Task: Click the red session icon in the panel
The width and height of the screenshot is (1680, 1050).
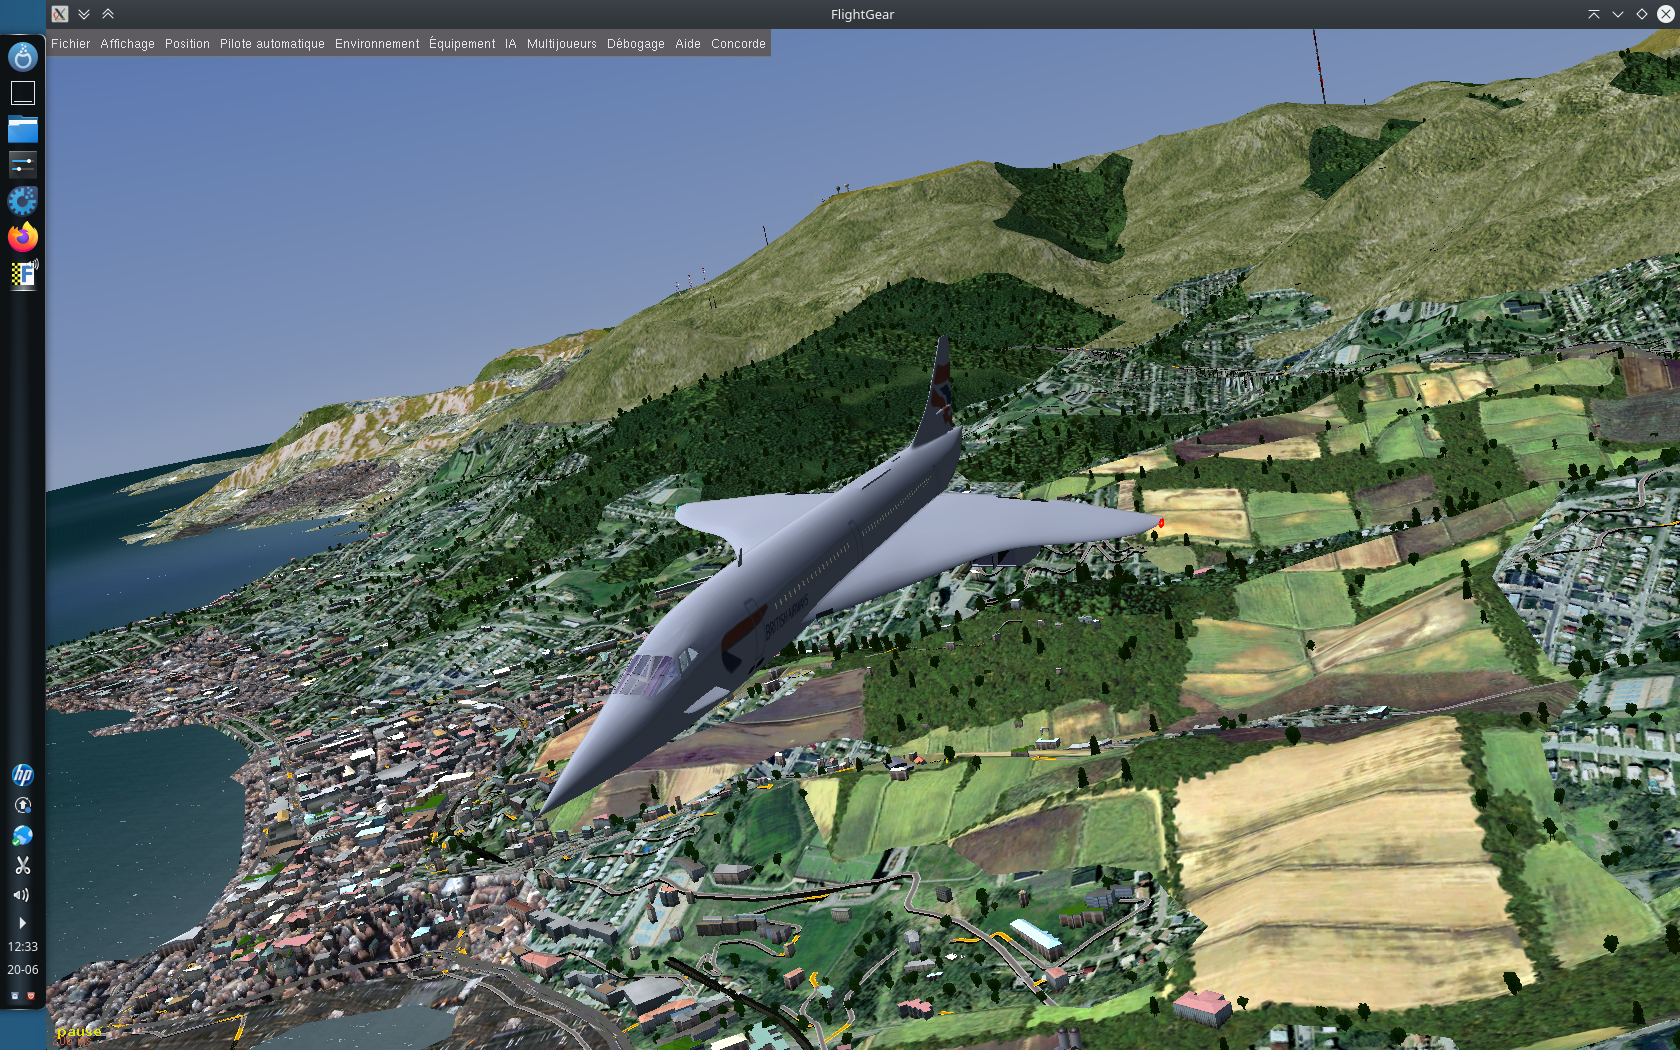Action: coord(31,996)
